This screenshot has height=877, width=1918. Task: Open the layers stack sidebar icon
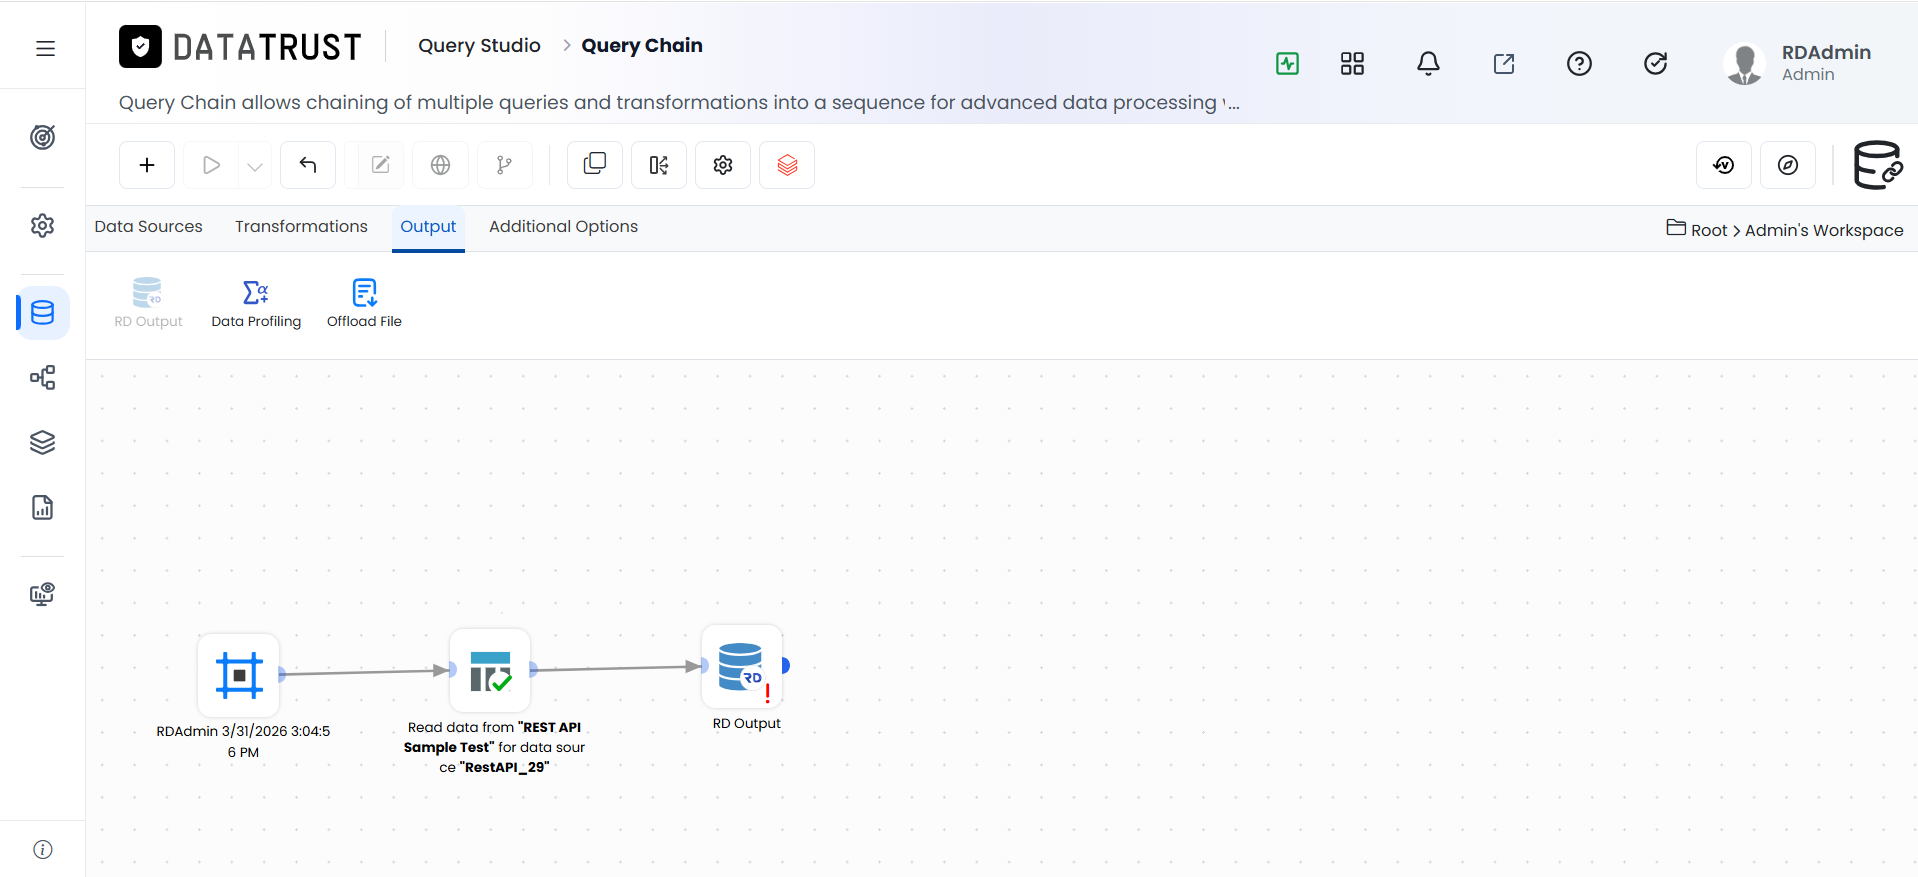point(42,442)
